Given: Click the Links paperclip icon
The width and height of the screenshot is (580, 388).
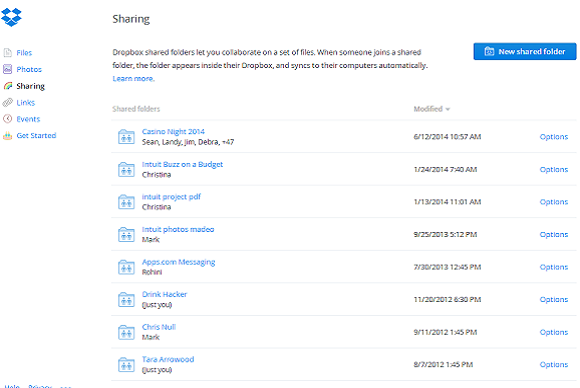Looking at the screenshot, I should [7, 102].
